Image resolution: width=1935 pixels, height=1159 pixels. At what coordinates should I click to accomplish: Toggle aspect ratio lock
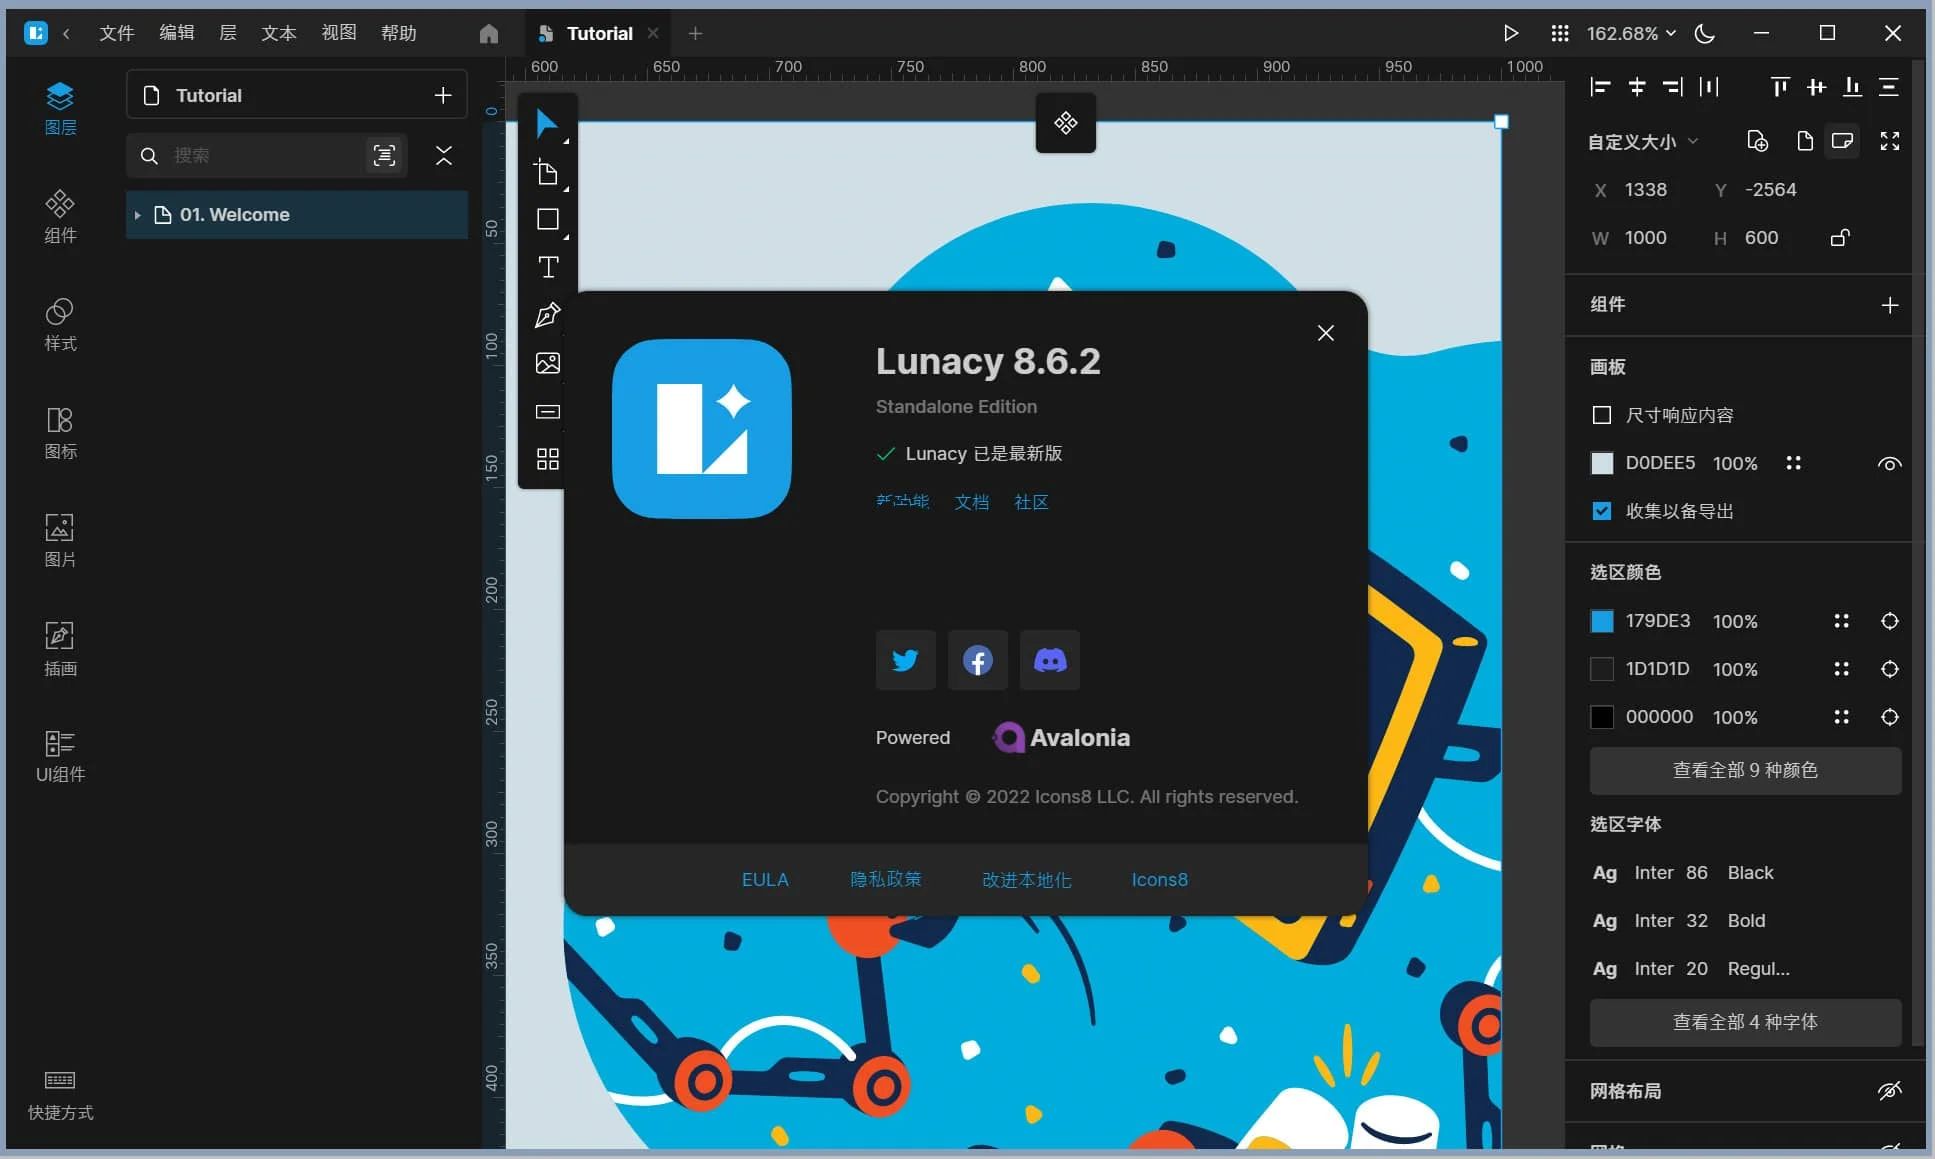(1840, 238)
